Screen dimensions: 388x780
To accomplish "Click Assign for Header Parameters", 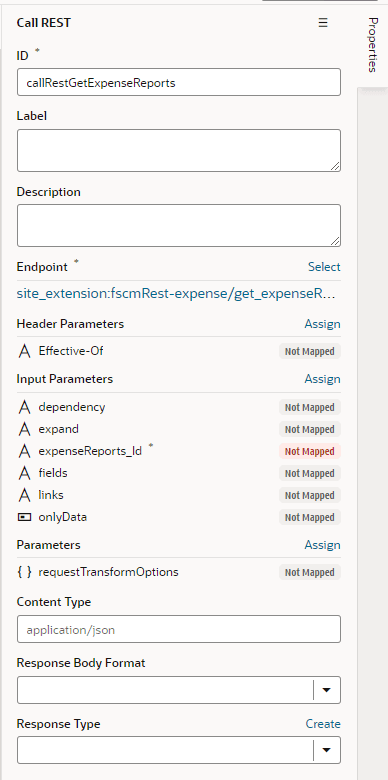I will tap(322, 324).
